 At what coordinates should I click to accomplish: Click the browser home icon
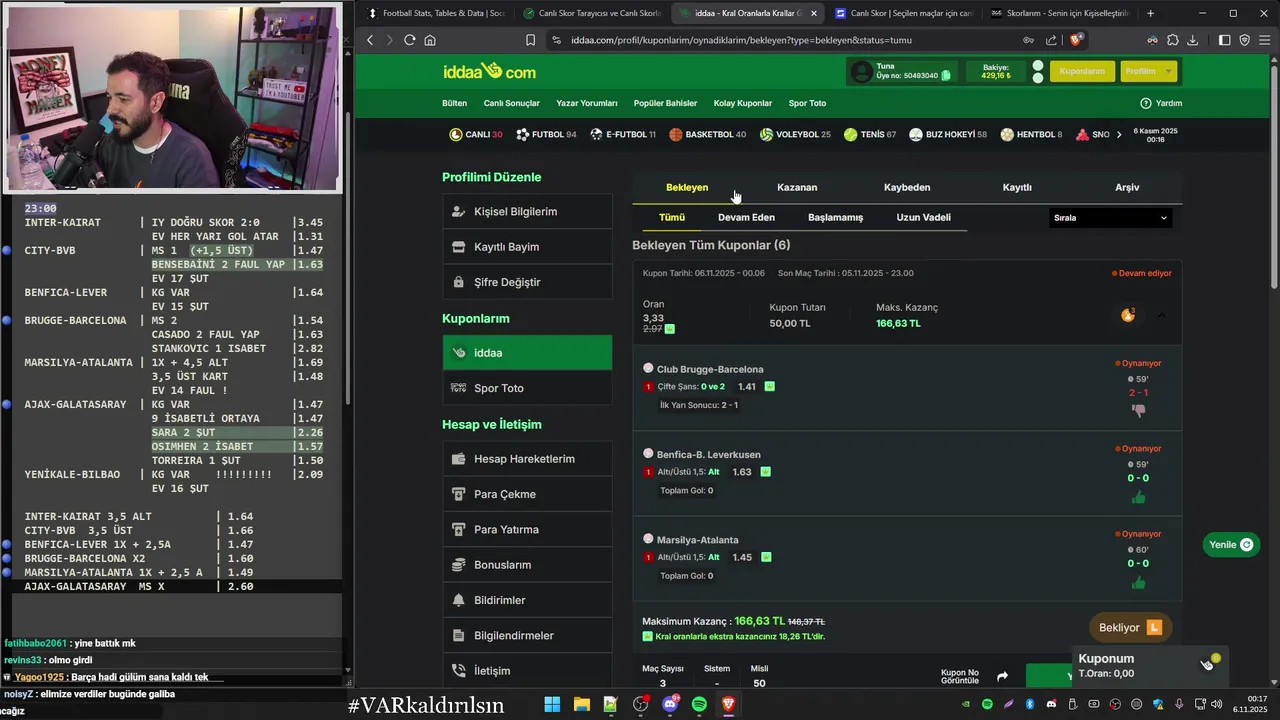tap(430, 40)
